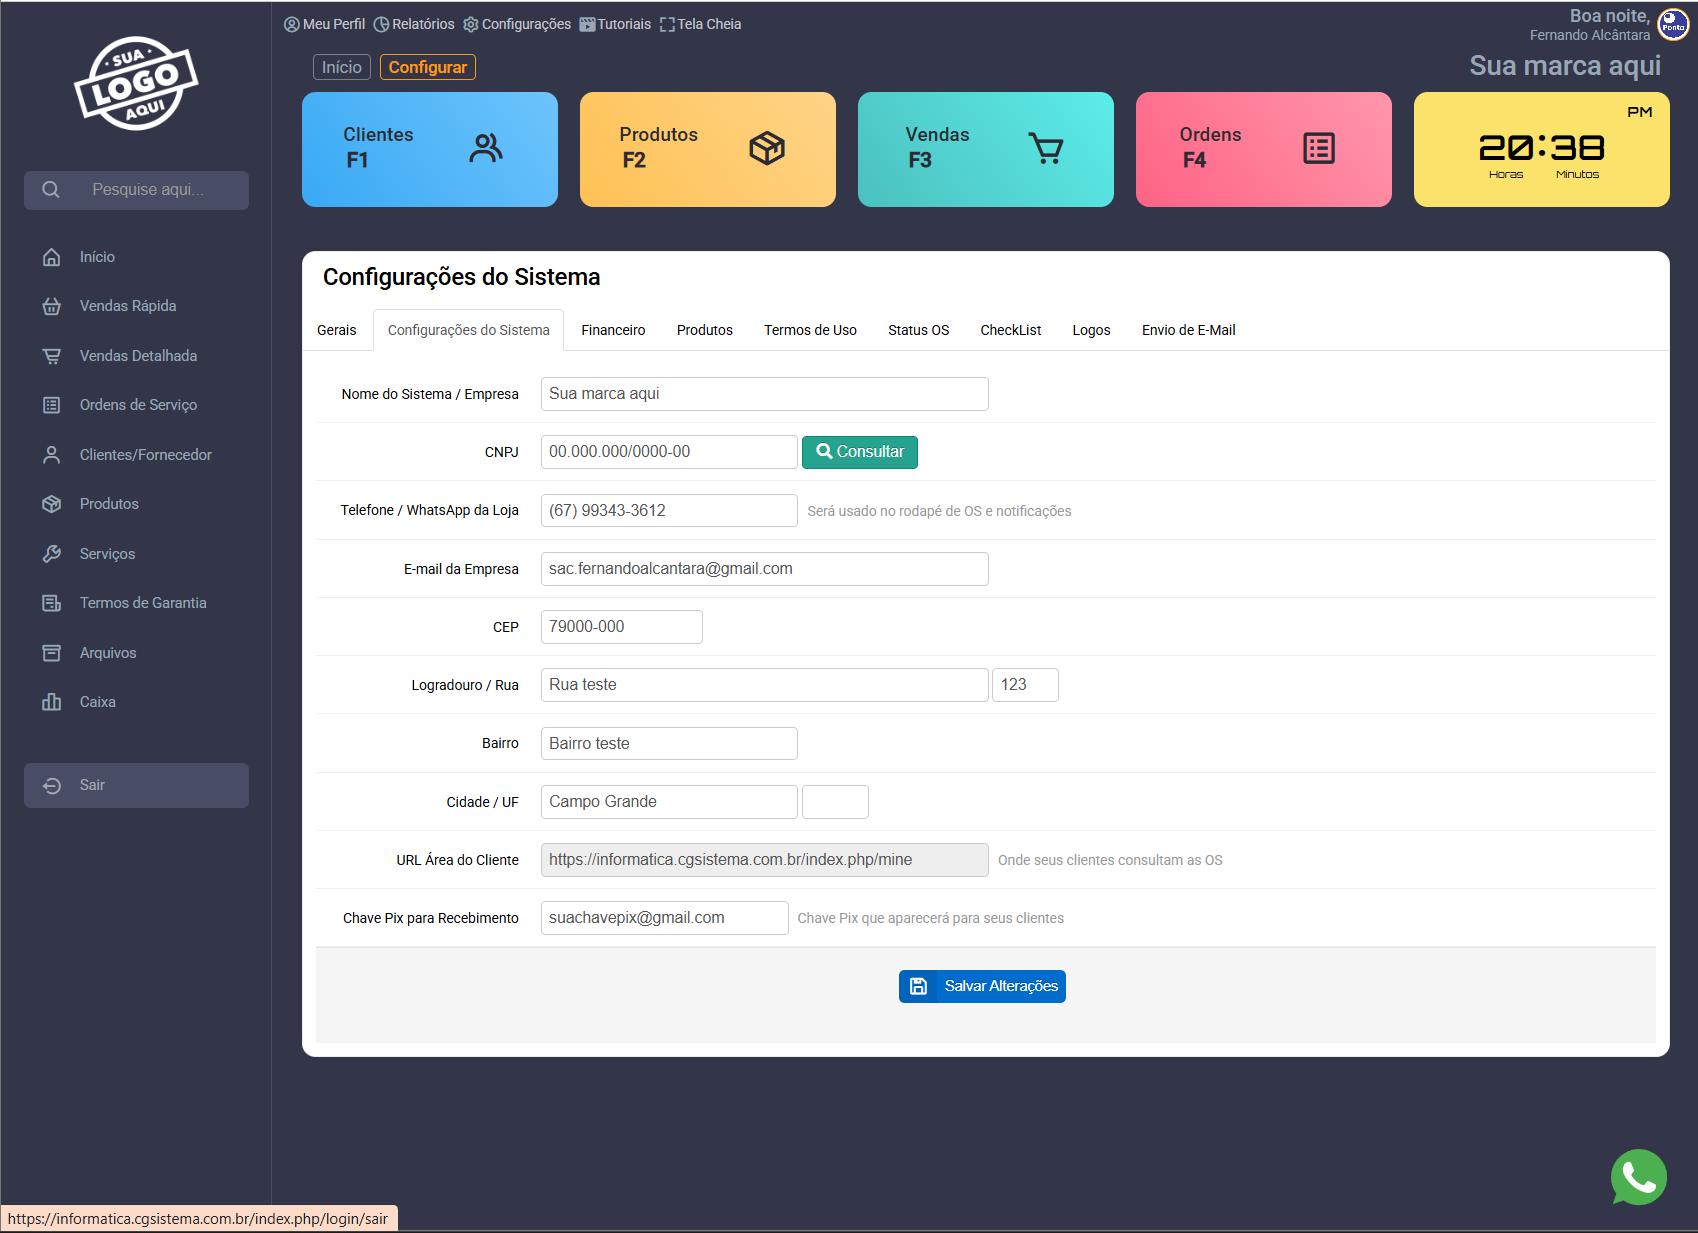The image size is (1698, 1233).
Task: Click the people icon on the Clientes F1 card
Action: [x=486, y=148]
